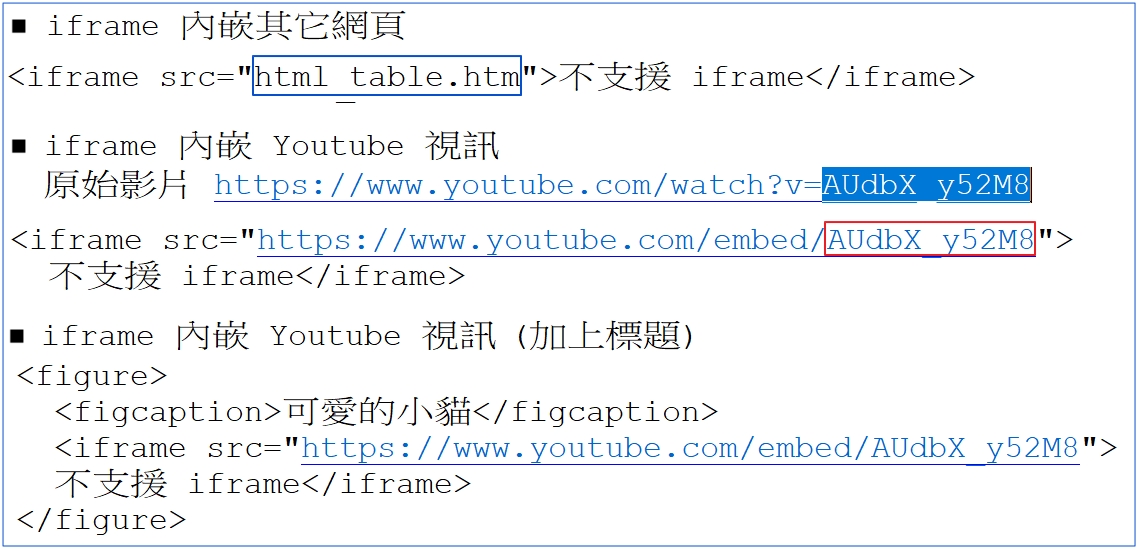The height and width of the screenshot is (550, 1137).
Task: Click '不支援 iframe' text in first code line
Action: pyautogui.click(x=680, y=77)
